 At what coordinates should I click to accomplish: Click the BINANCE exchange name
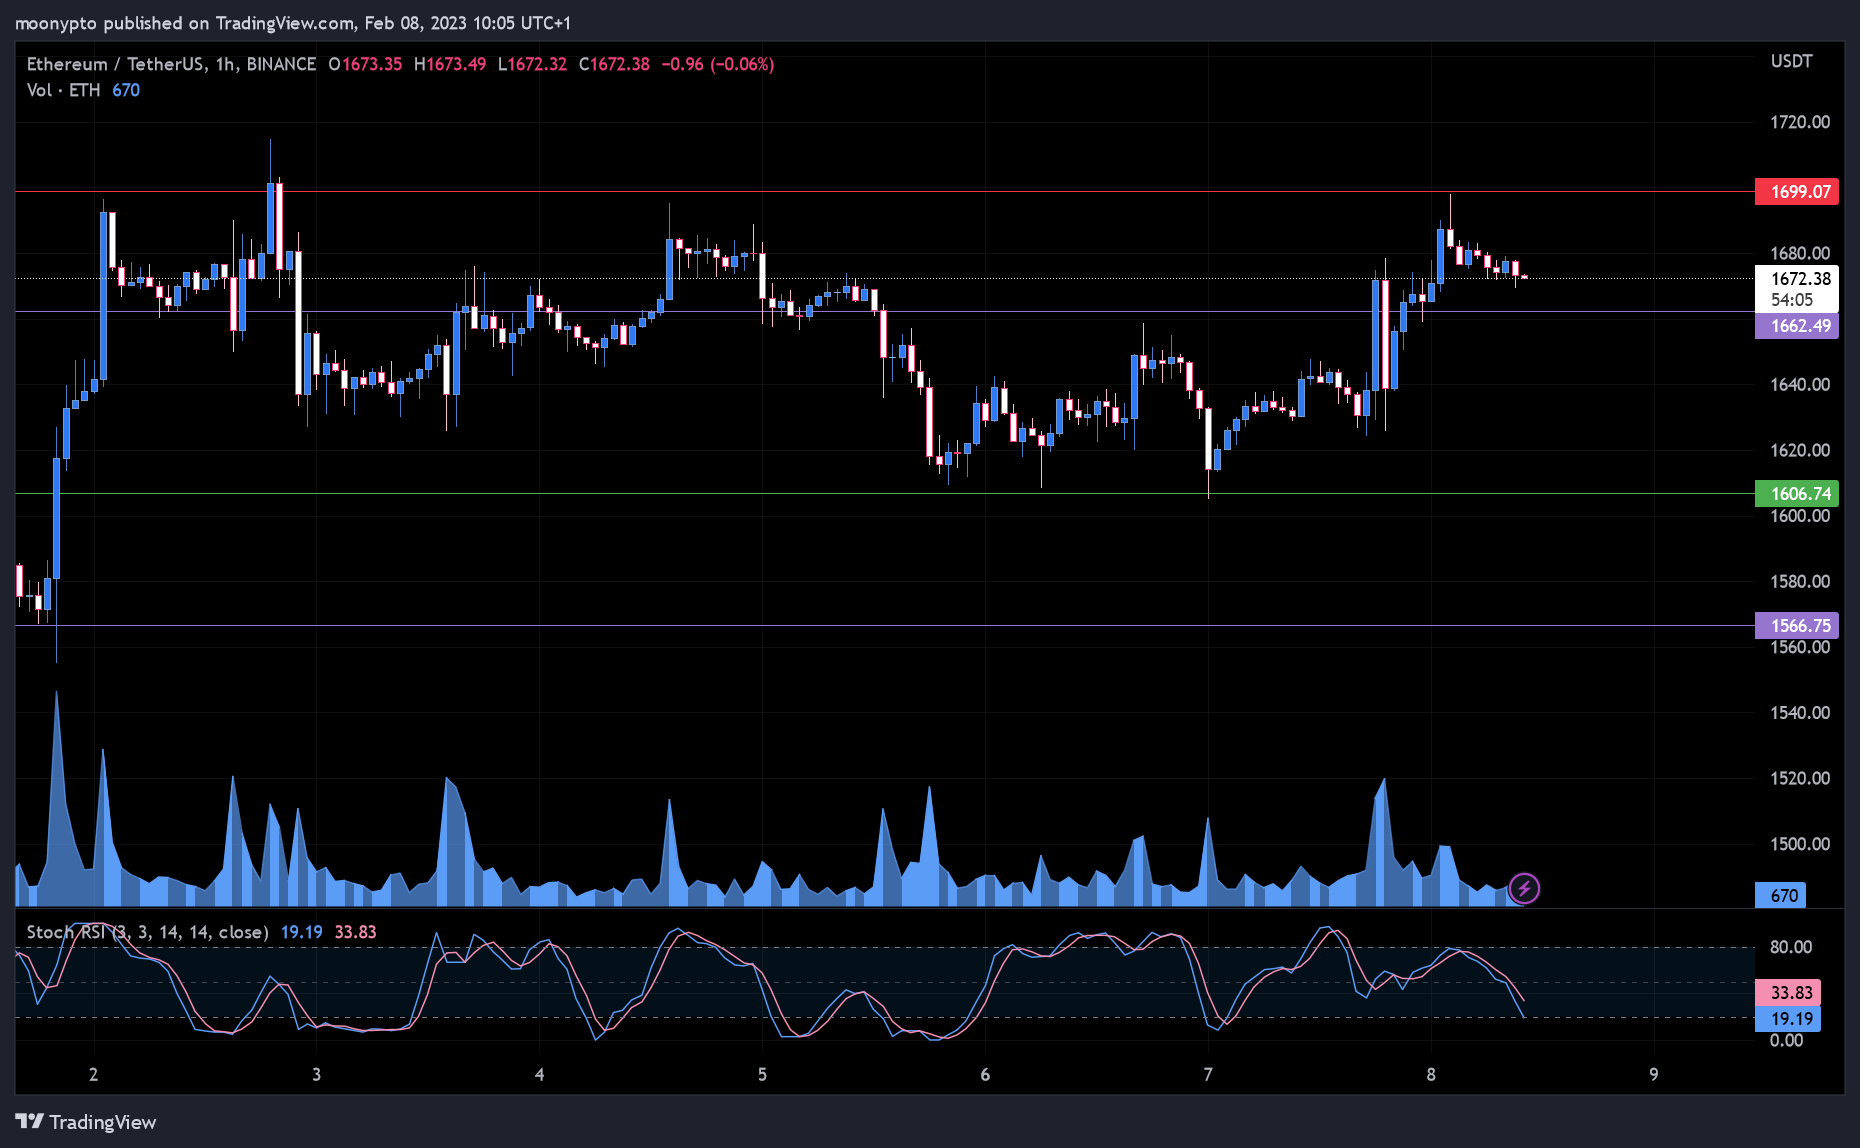(281, 64)
